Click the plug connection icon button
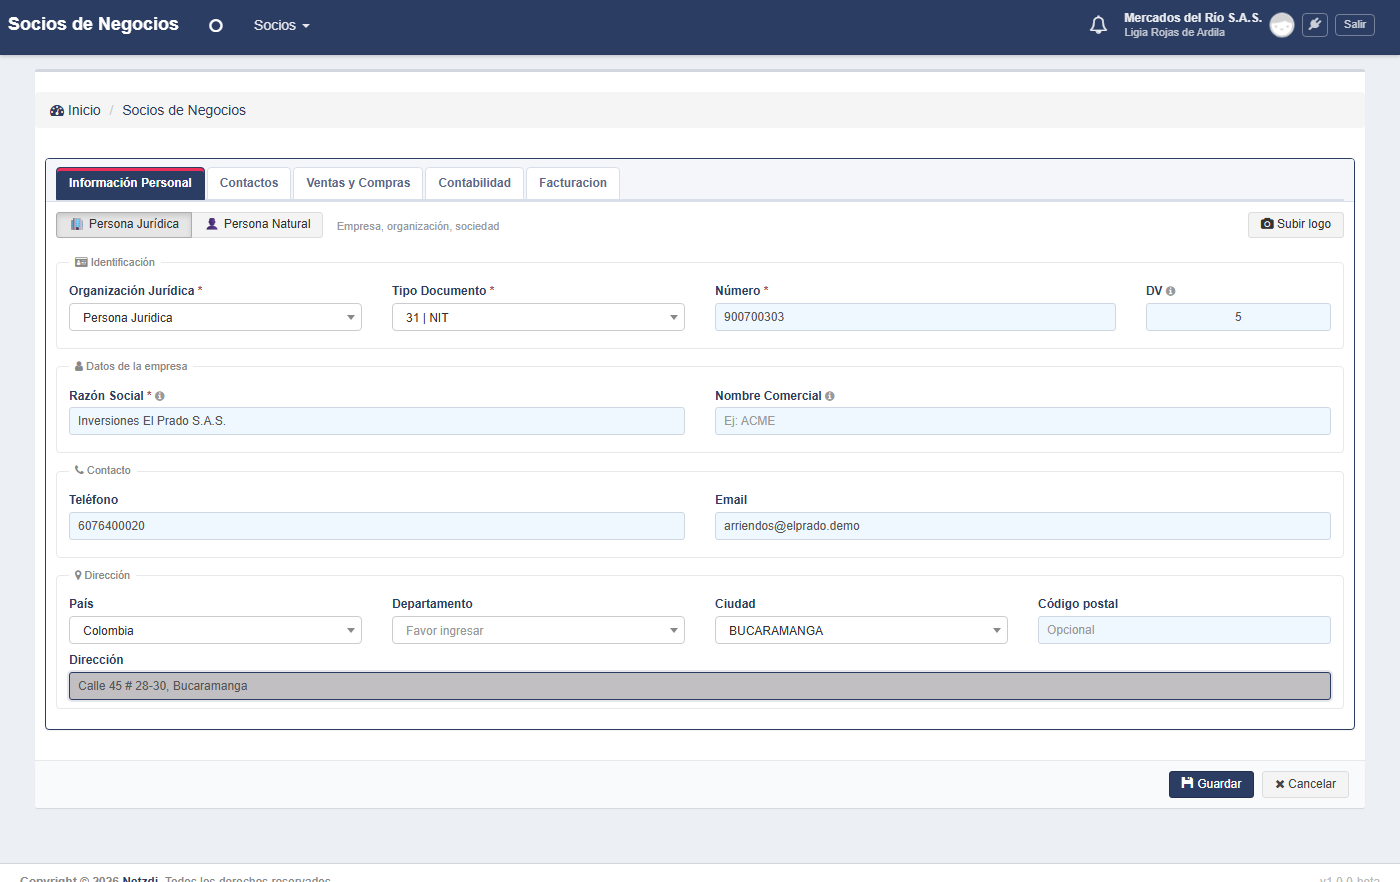The height and width of the screenshot is (882, 1400). 1315,25
